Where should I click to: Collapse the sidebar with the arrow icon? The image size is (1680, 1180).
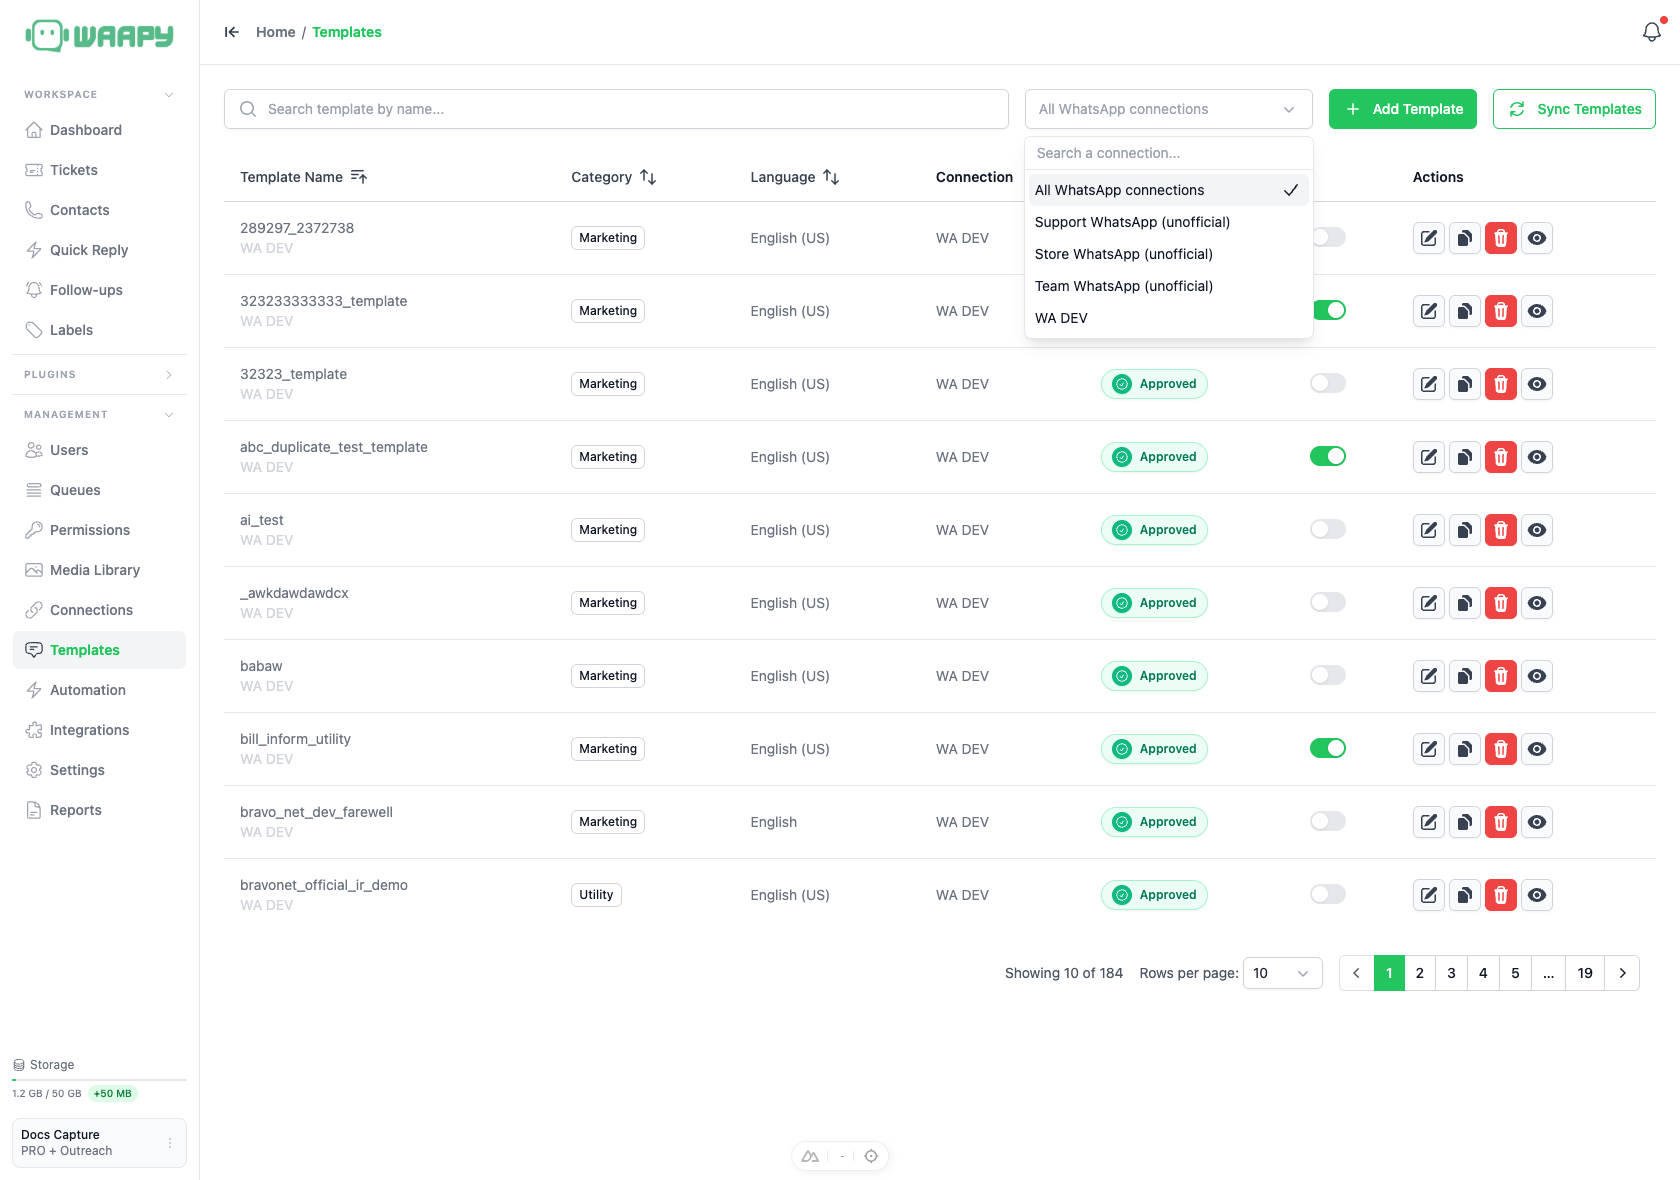232,32
